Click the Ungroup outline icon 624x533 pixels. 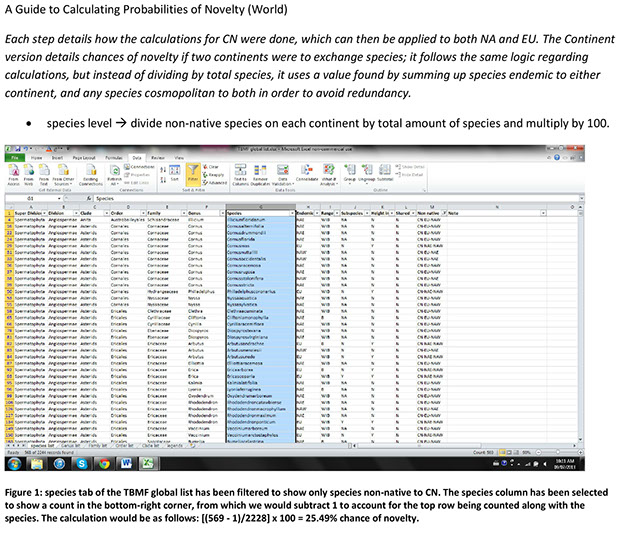pyautogui.click(x=367, y=173)
